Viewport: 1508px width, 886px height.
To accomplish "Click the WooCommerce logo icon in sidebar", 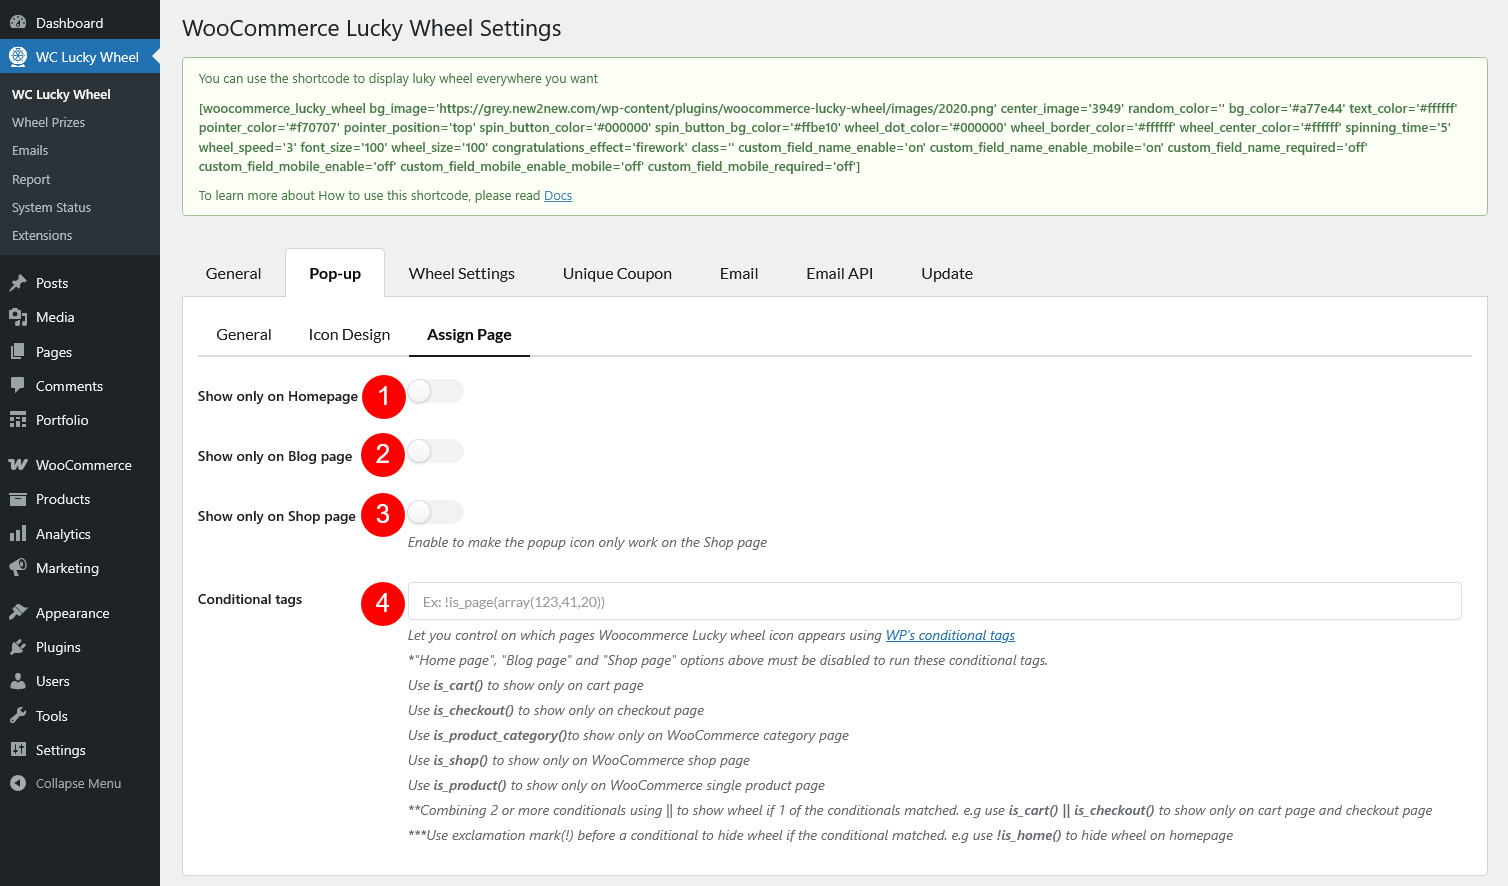I will 18,465.
